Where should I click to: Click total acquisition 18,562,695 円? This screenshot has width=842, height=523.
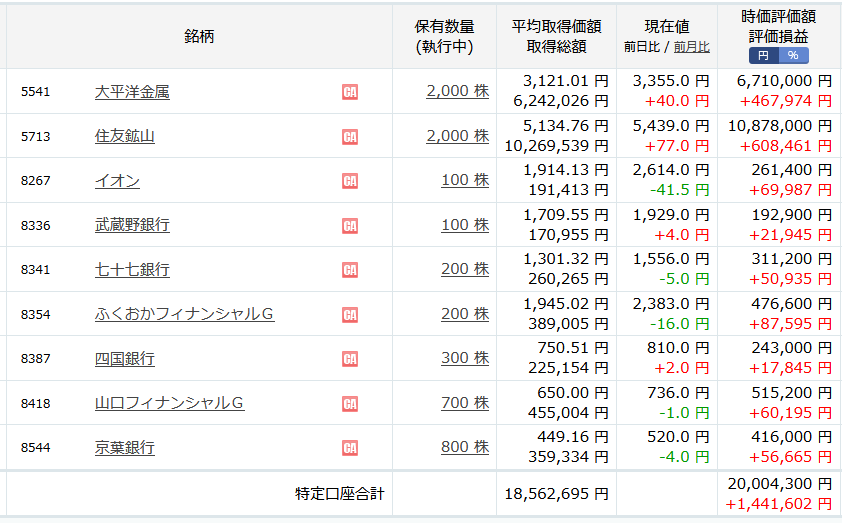(556, 494)
